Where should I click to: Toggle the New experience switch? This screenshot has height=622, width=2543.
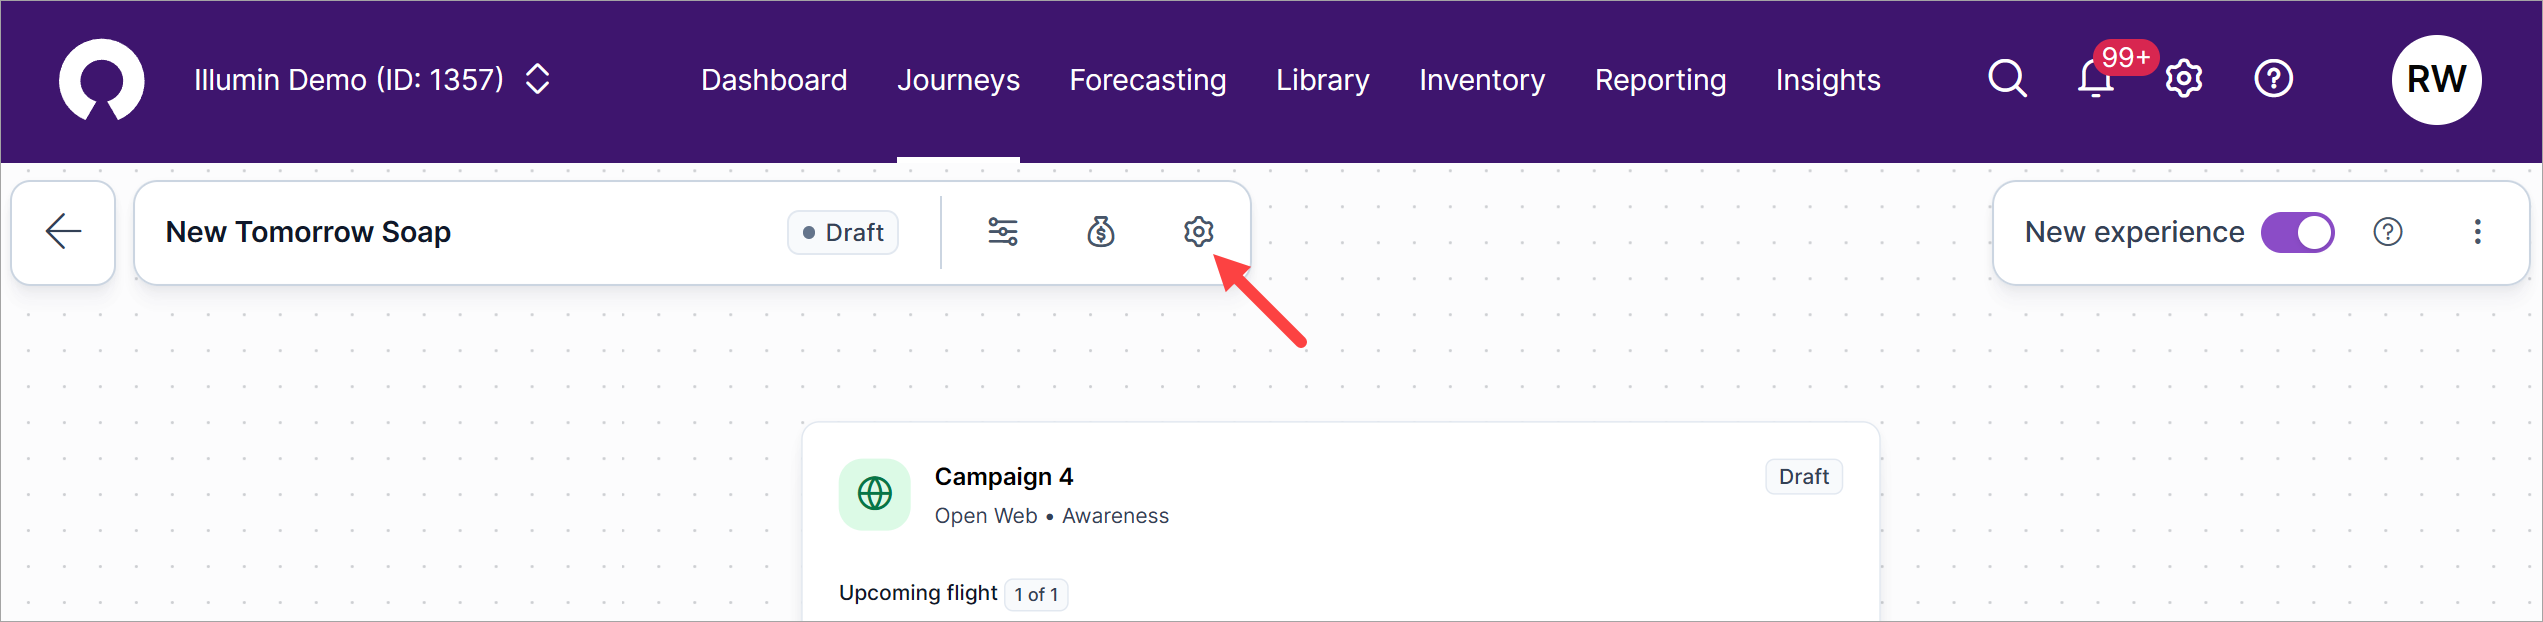2297,232
